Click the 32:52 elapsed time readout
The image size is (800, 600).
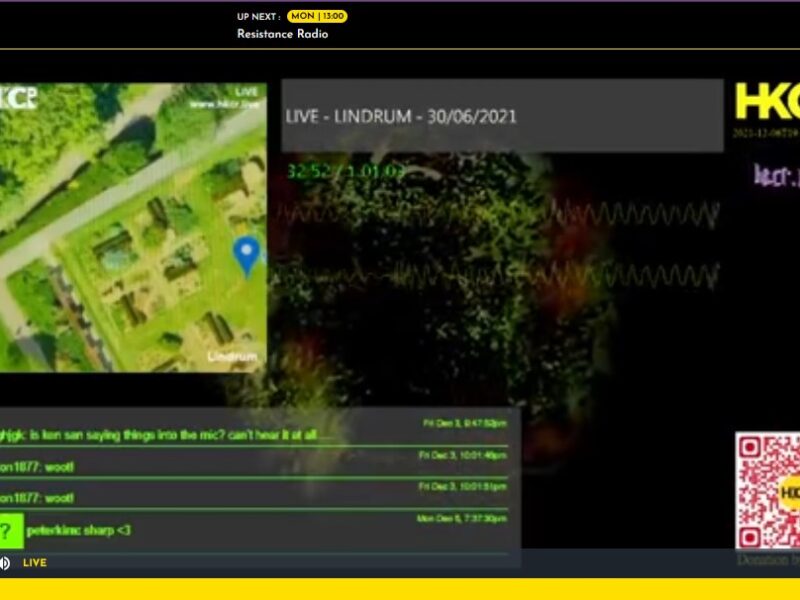click(308, 171)
